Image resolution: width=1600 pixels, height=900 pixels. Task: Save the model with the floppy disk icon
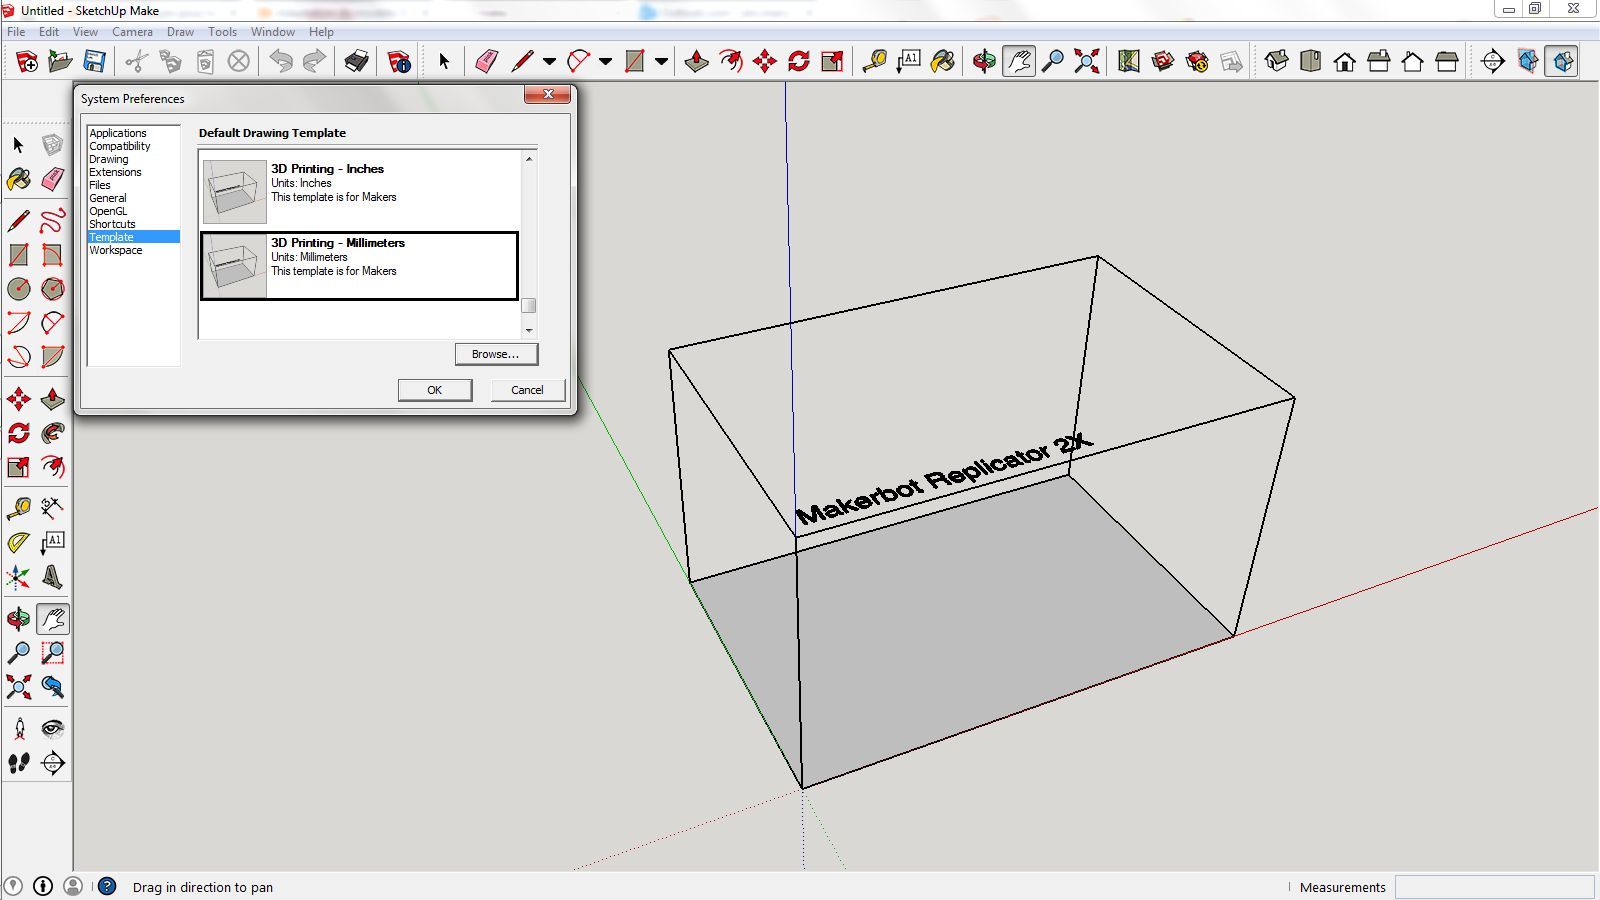click(x=94, y=62)
